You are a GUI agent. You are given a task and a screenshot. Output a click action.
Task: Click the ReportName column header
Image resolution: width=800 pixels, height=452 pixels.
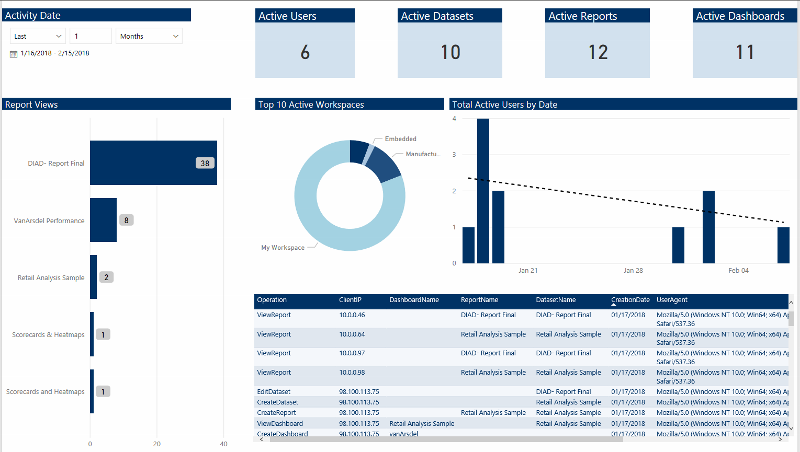pyautogui.click(x=481, y=300)
